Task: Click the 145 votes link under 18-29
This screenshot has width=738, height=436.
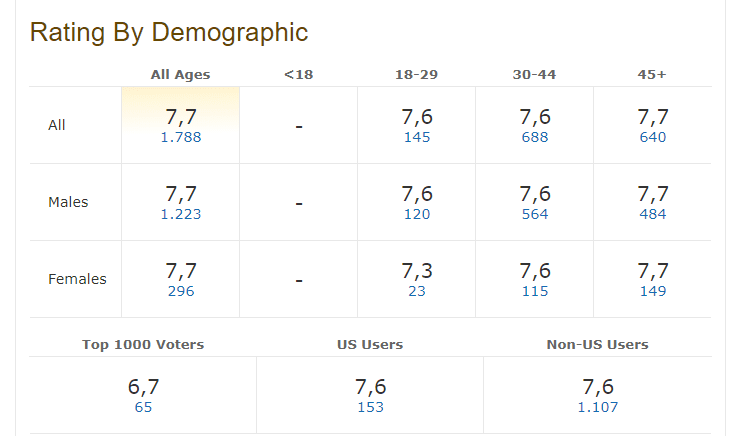Action: (417, 137)
